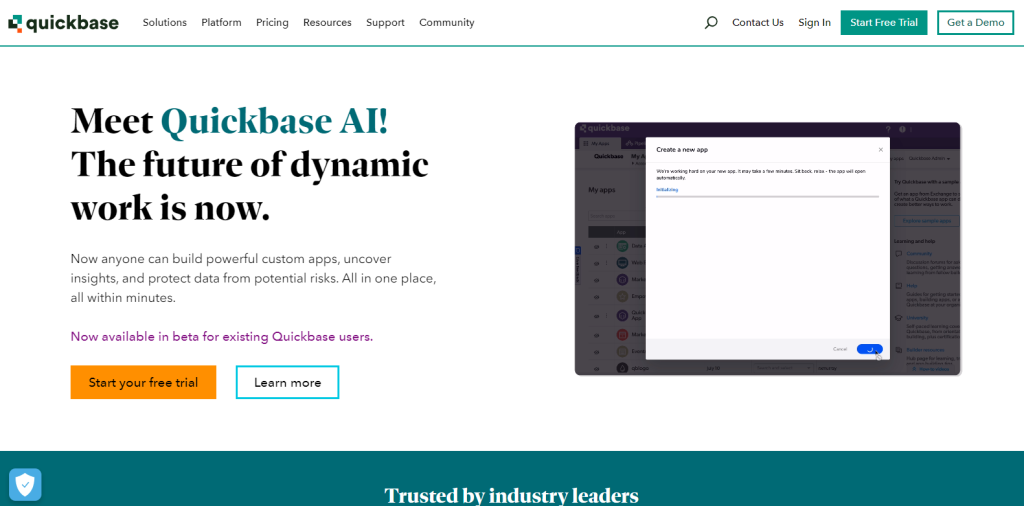
Task: Click the Data app icon in demo list
Action: tap(622, 246)
